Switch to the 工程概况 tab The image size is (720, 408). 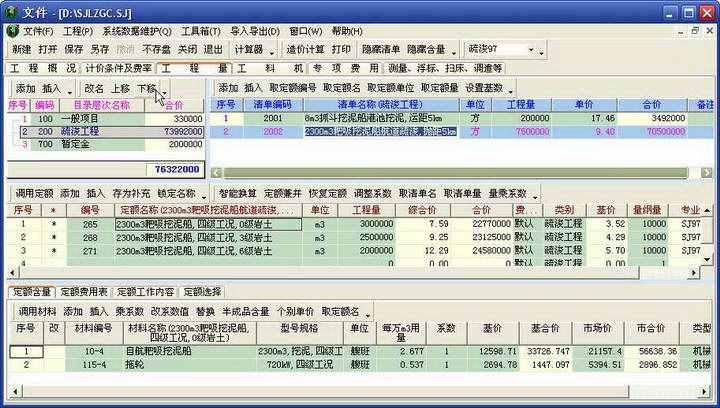click(42, 68)
